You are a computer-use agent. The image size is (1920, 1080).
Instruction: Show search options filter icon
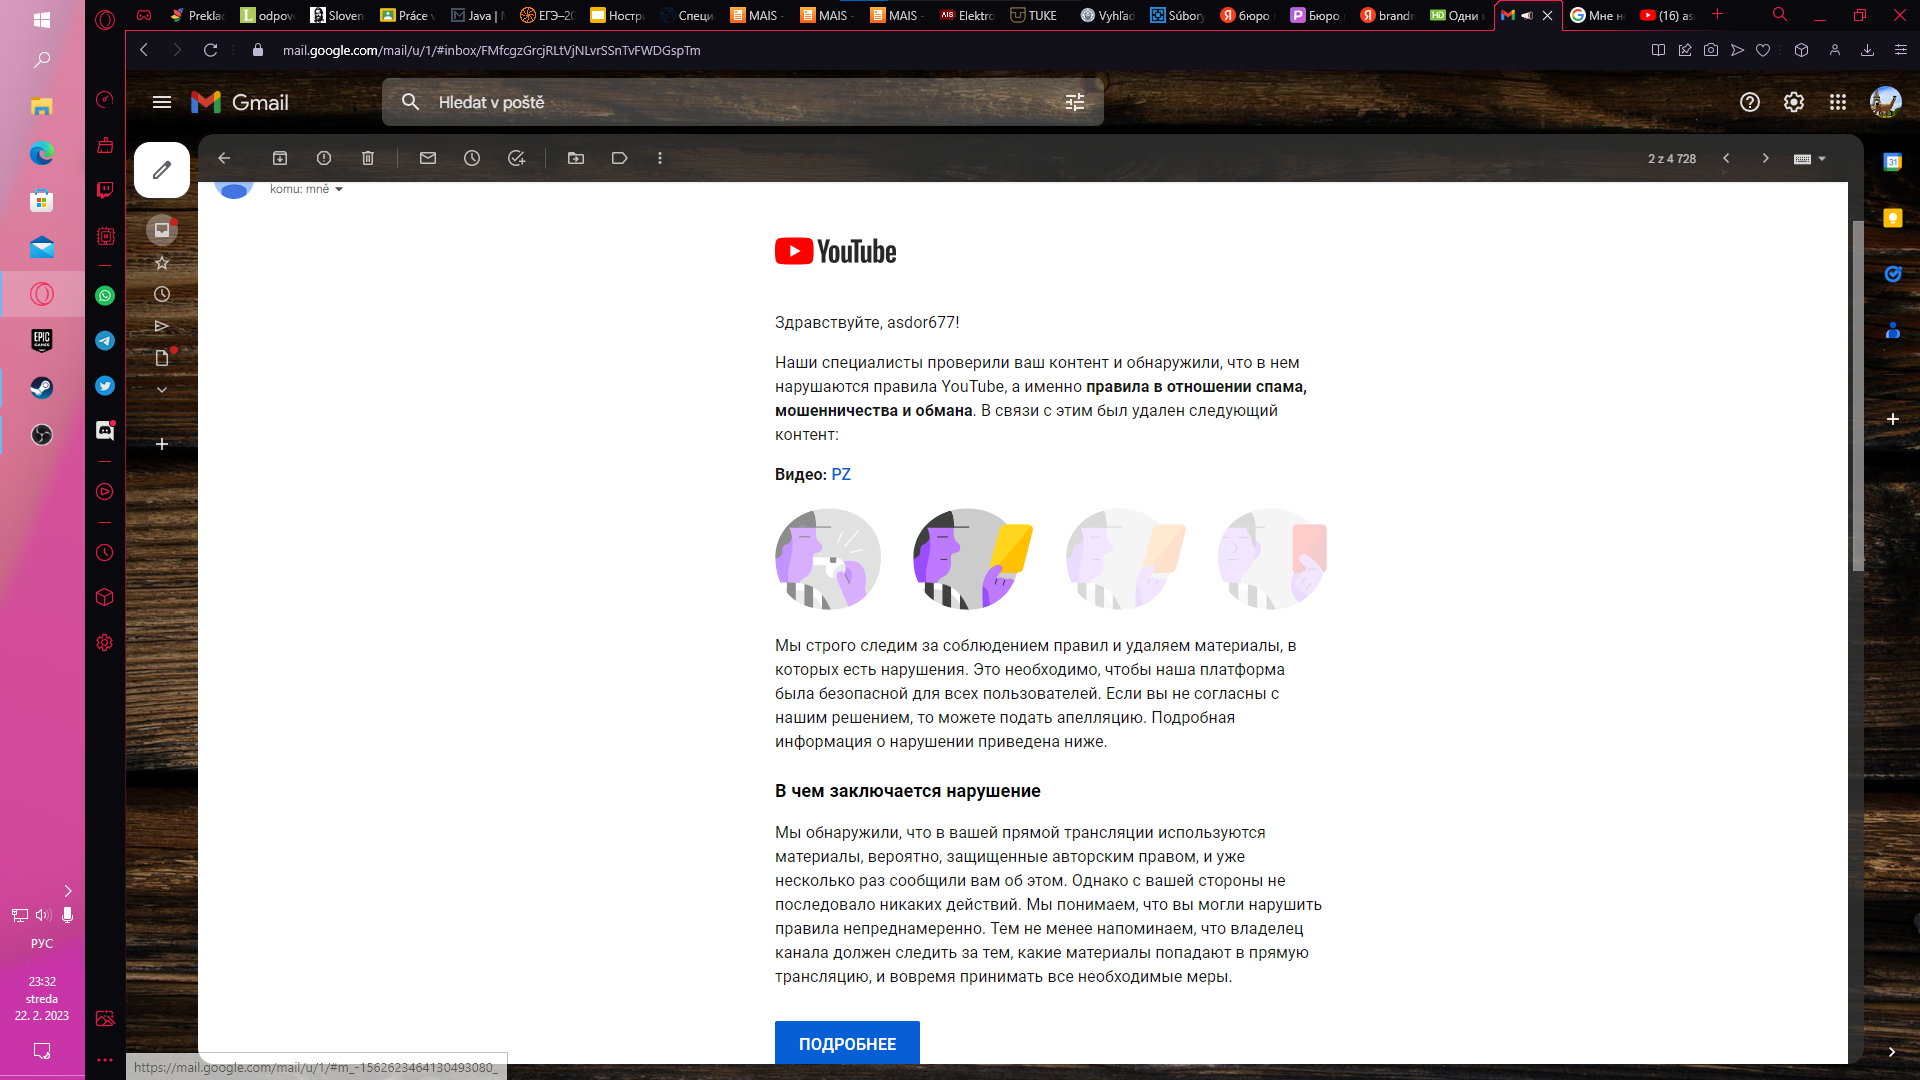1075,102
